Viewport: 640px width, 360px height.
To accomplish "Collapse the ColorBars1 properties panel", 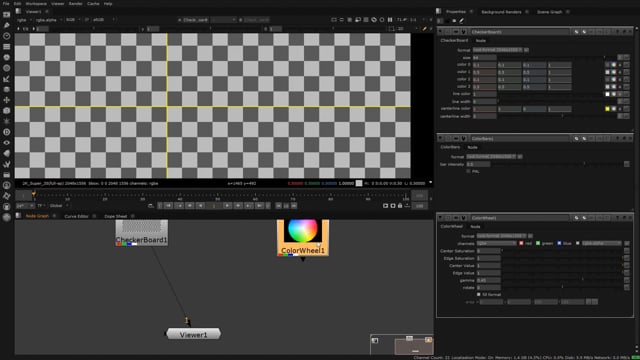I will point(440,138).
